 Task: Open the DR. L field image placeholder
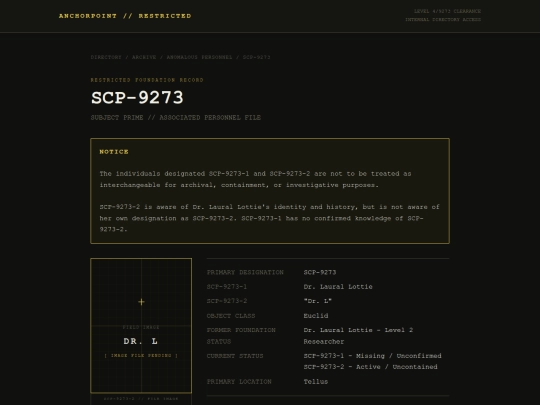tap(141, 325)
